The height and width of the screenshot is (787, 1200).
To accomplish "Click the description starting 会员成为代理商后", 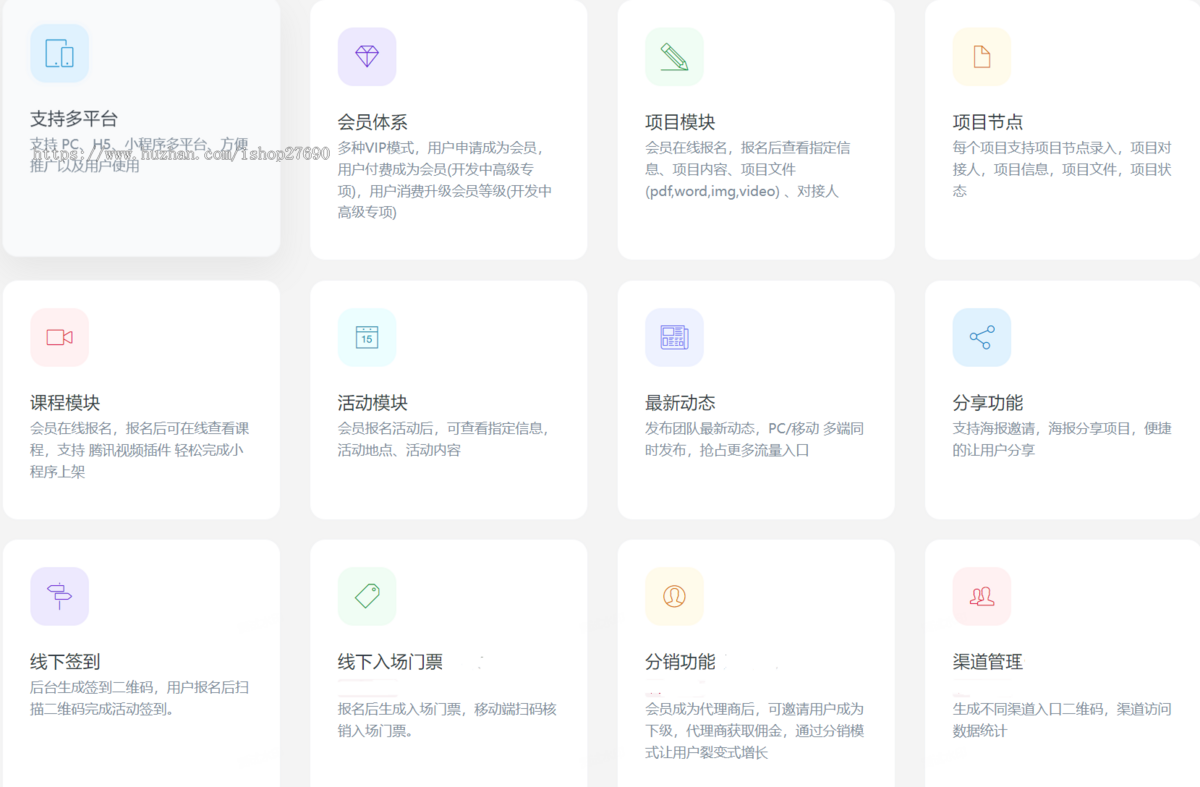I will [x=755, y=730].
